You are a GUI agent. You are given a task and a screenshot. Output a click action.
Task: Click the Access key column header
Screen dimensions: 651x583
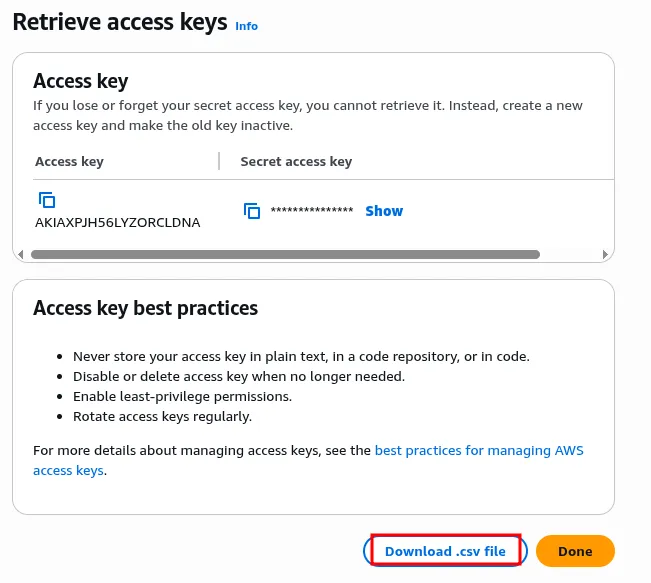pyautogui.click(x=69, y=161)
